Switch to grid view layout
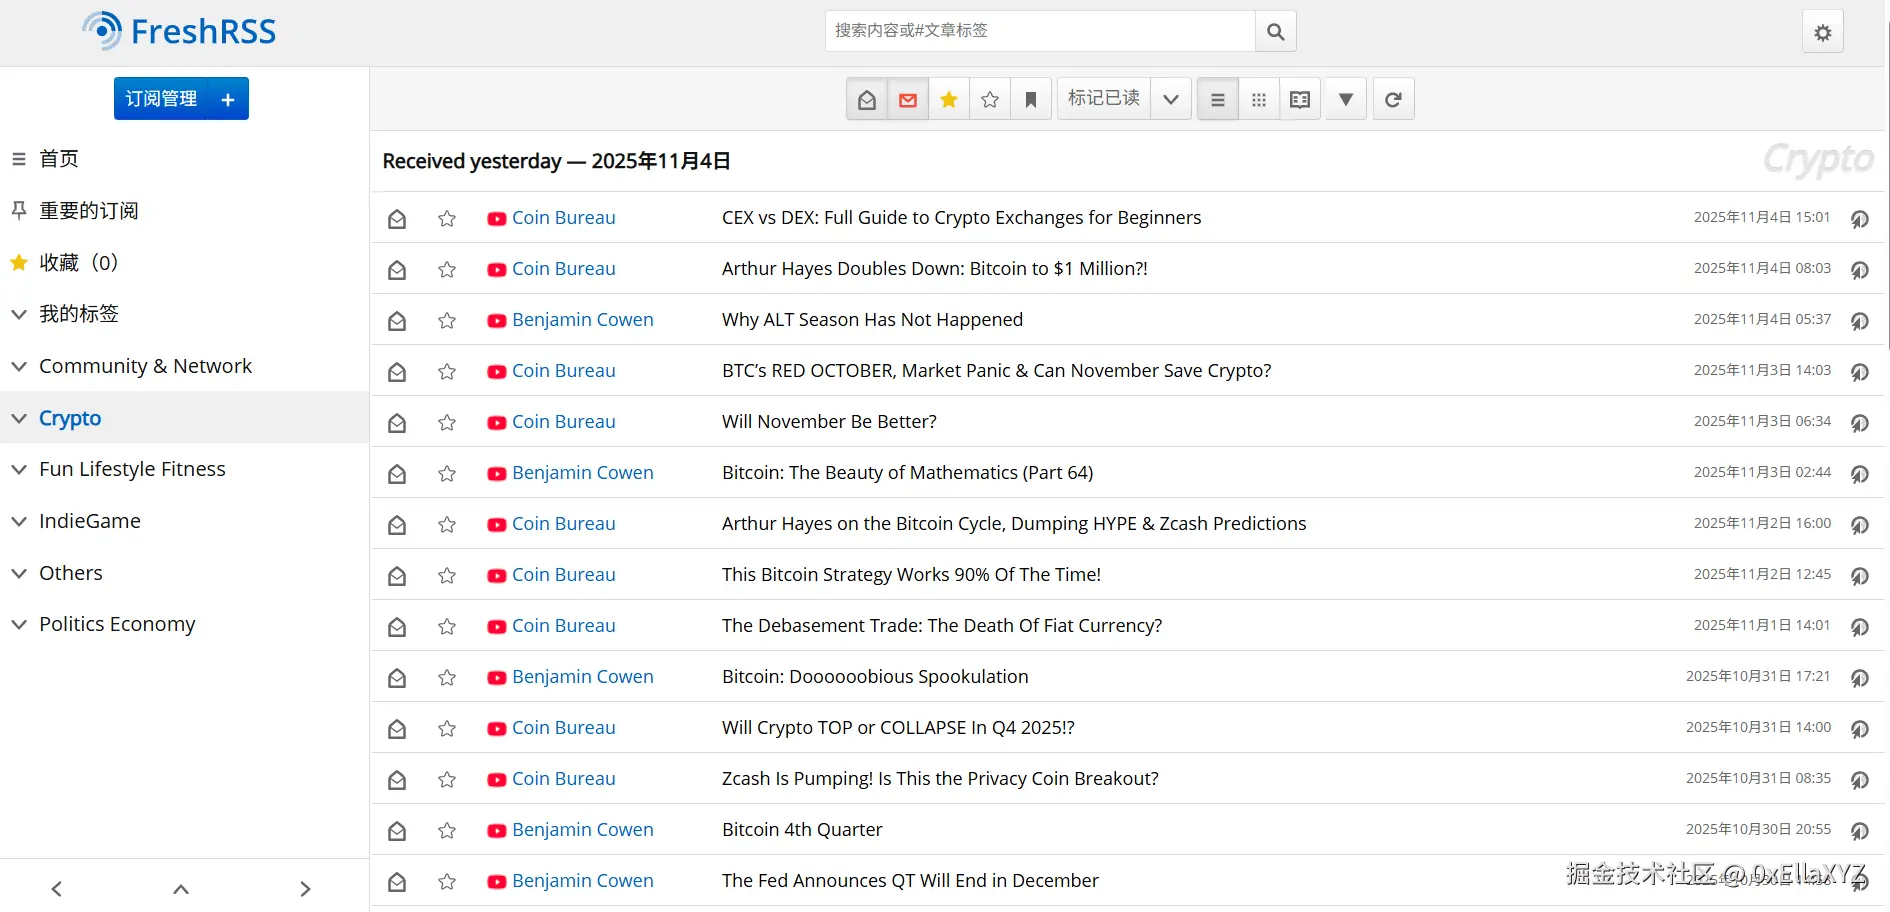This screenshot has height=912, width=1890. pyautogui.click(x=1258, y=99)
